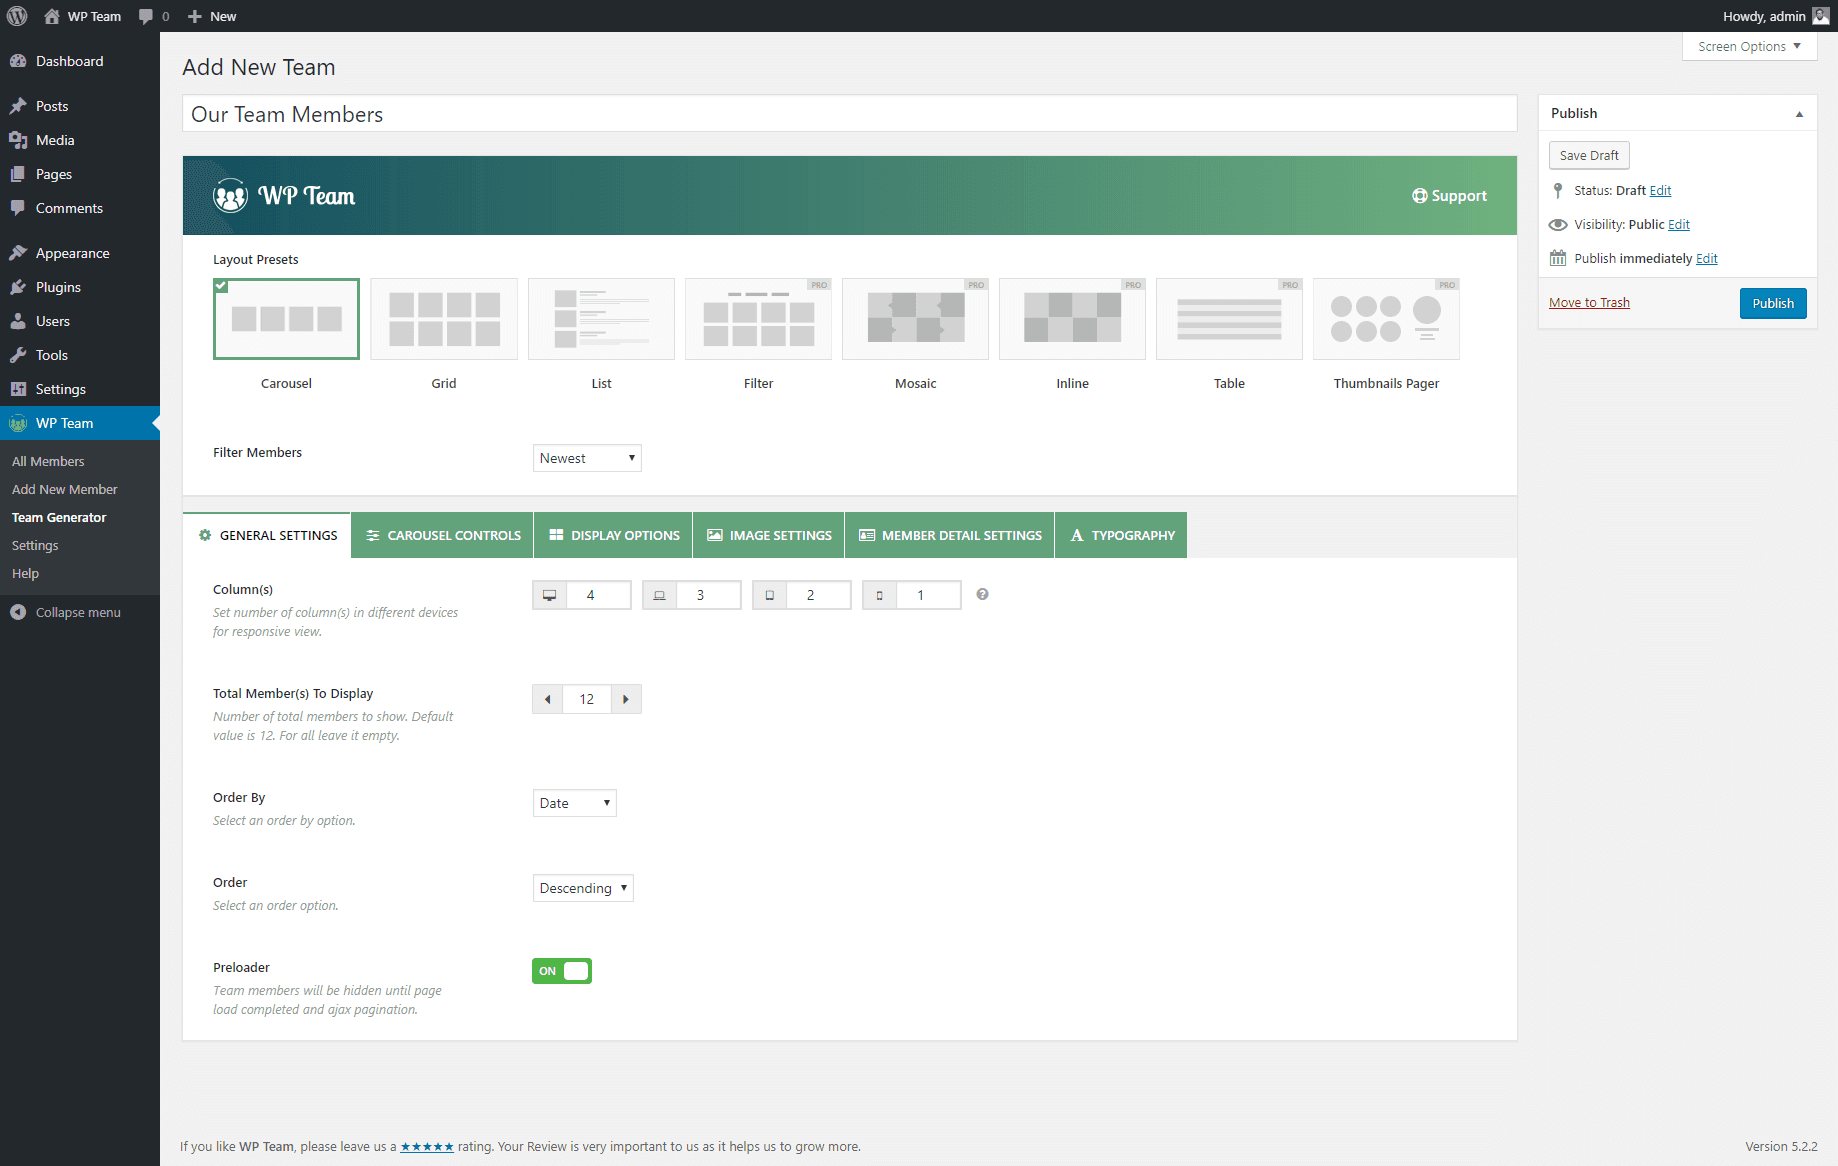Screen dimensions: 1838x1166
Task: Increase total members with right arrow
Action: (626, 699)
